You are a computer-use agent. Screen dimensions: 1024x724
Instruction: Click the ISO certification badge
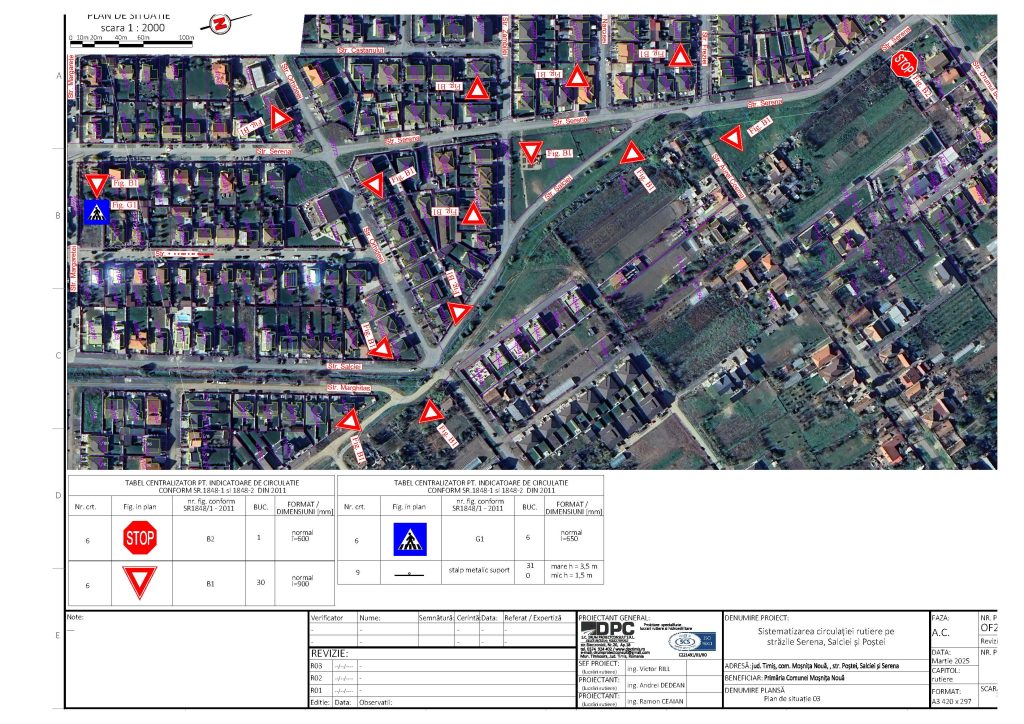coord(691,642)
